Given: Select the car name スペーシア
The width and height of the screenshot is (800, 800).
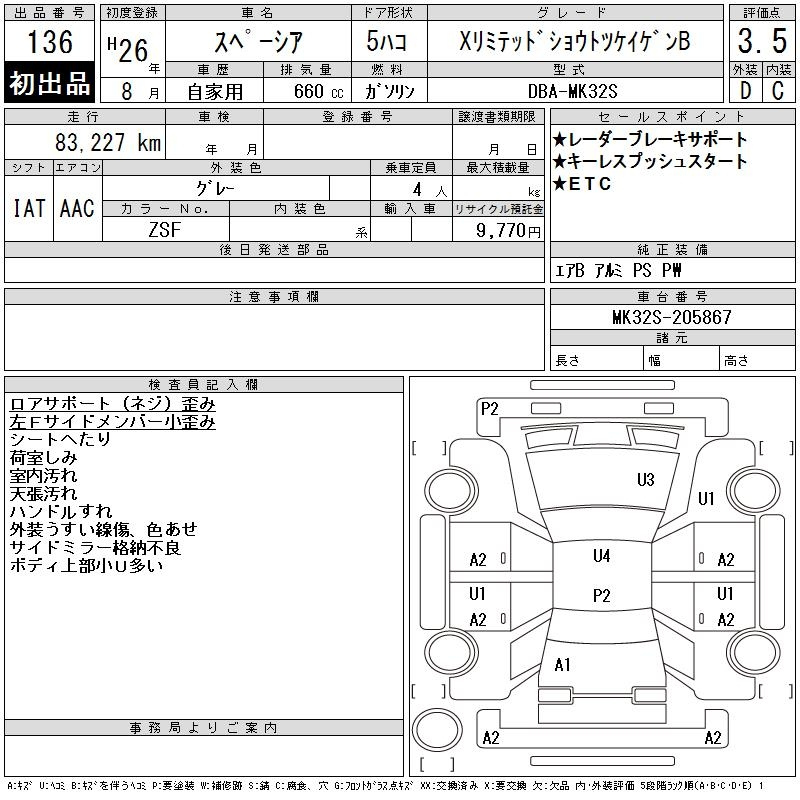Looking at the screenshot, I should tap(258, 41).
